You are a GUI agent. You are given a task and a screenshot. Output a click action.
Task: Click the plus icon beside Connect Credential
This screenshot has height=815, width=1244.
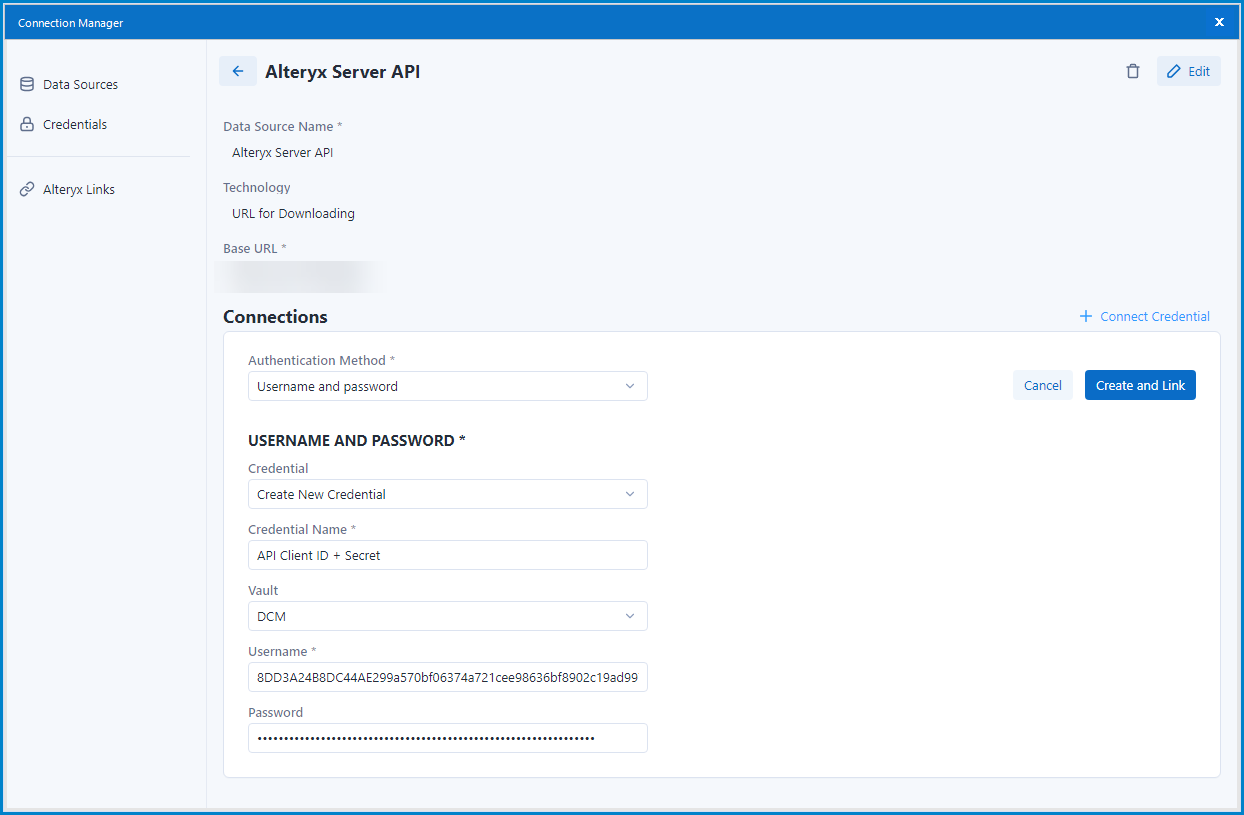[x=1086, y=316]
